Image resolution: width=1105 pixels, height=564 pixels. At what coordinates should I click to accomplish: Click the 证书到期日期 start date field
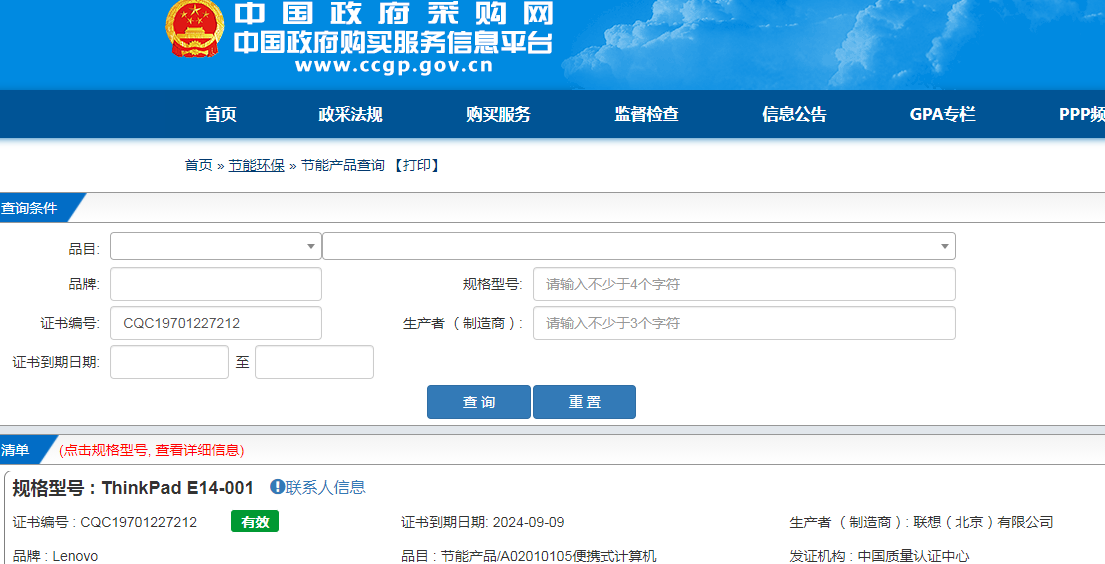point(169,362)
